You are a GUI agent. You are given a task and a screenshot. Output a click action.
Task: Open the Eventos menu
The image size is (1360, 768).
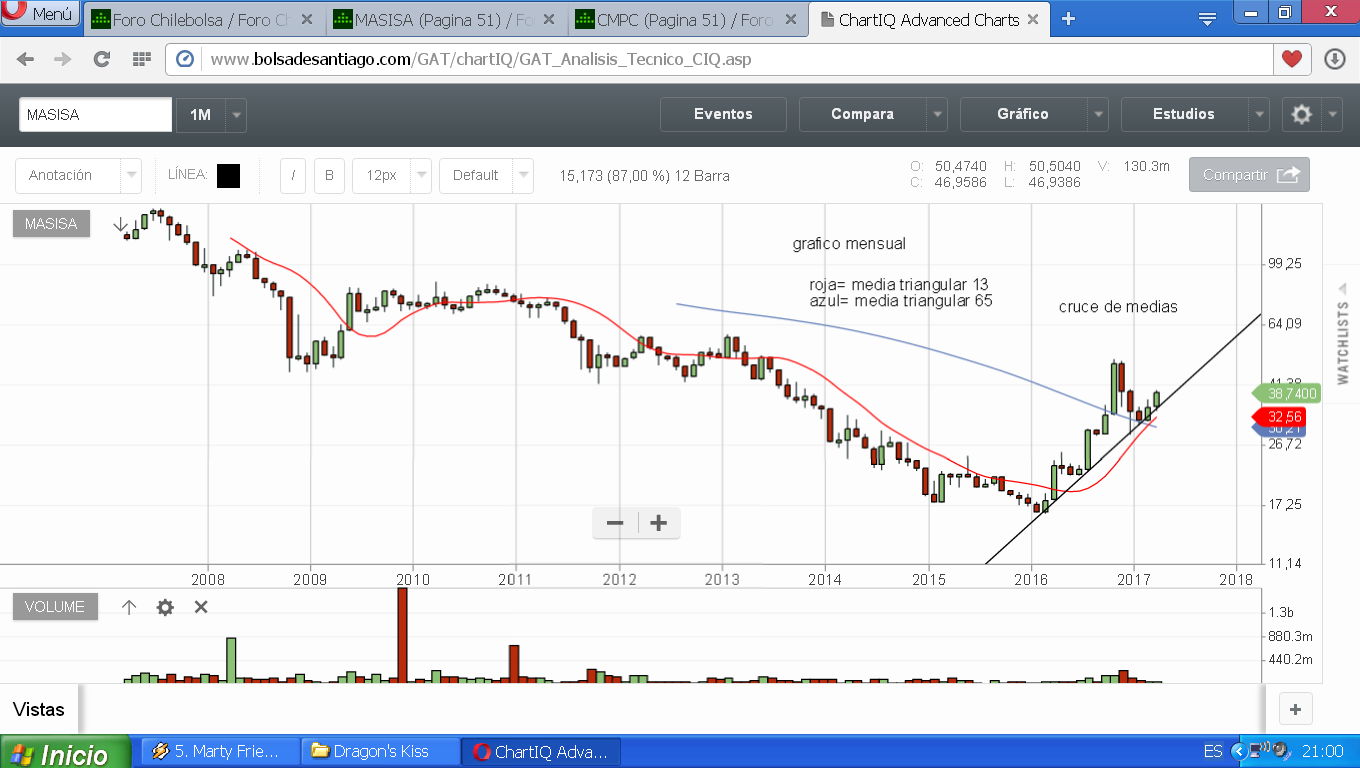(723, 114)
